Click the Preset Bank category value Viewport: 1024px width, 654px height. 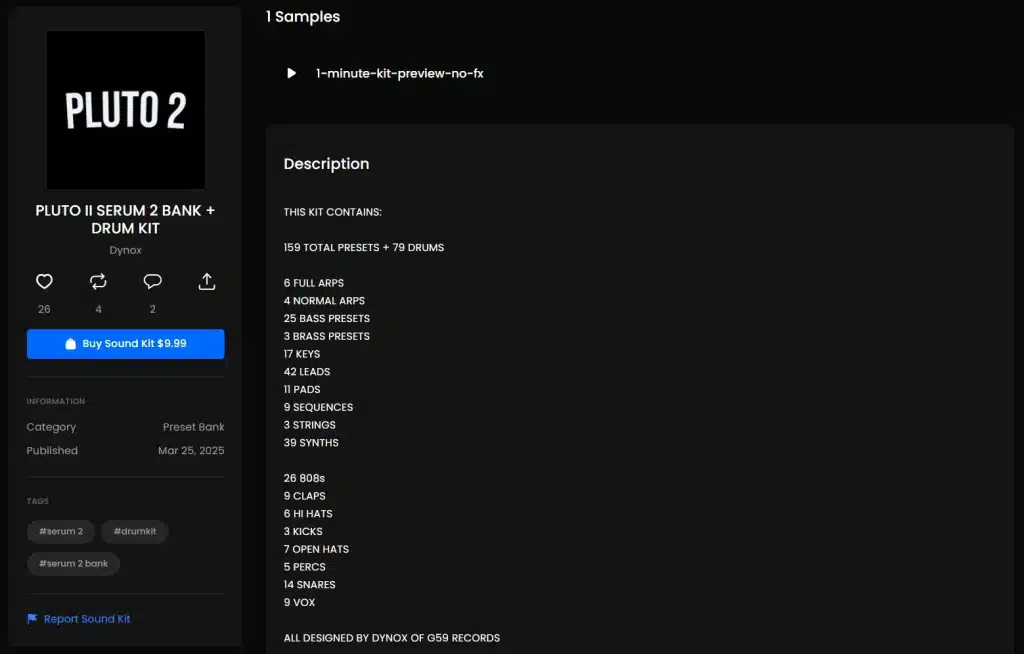193,427
